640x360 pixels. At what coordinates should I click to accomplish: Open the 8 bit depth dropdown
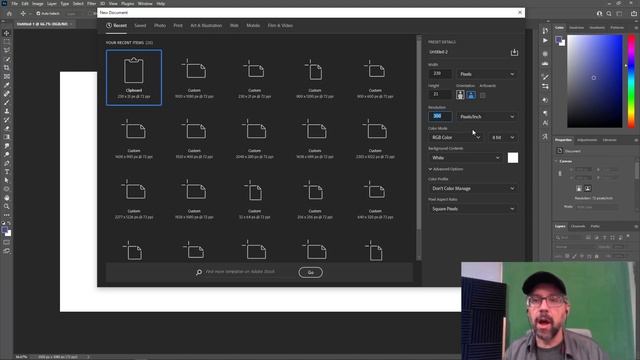click(503, 138)
